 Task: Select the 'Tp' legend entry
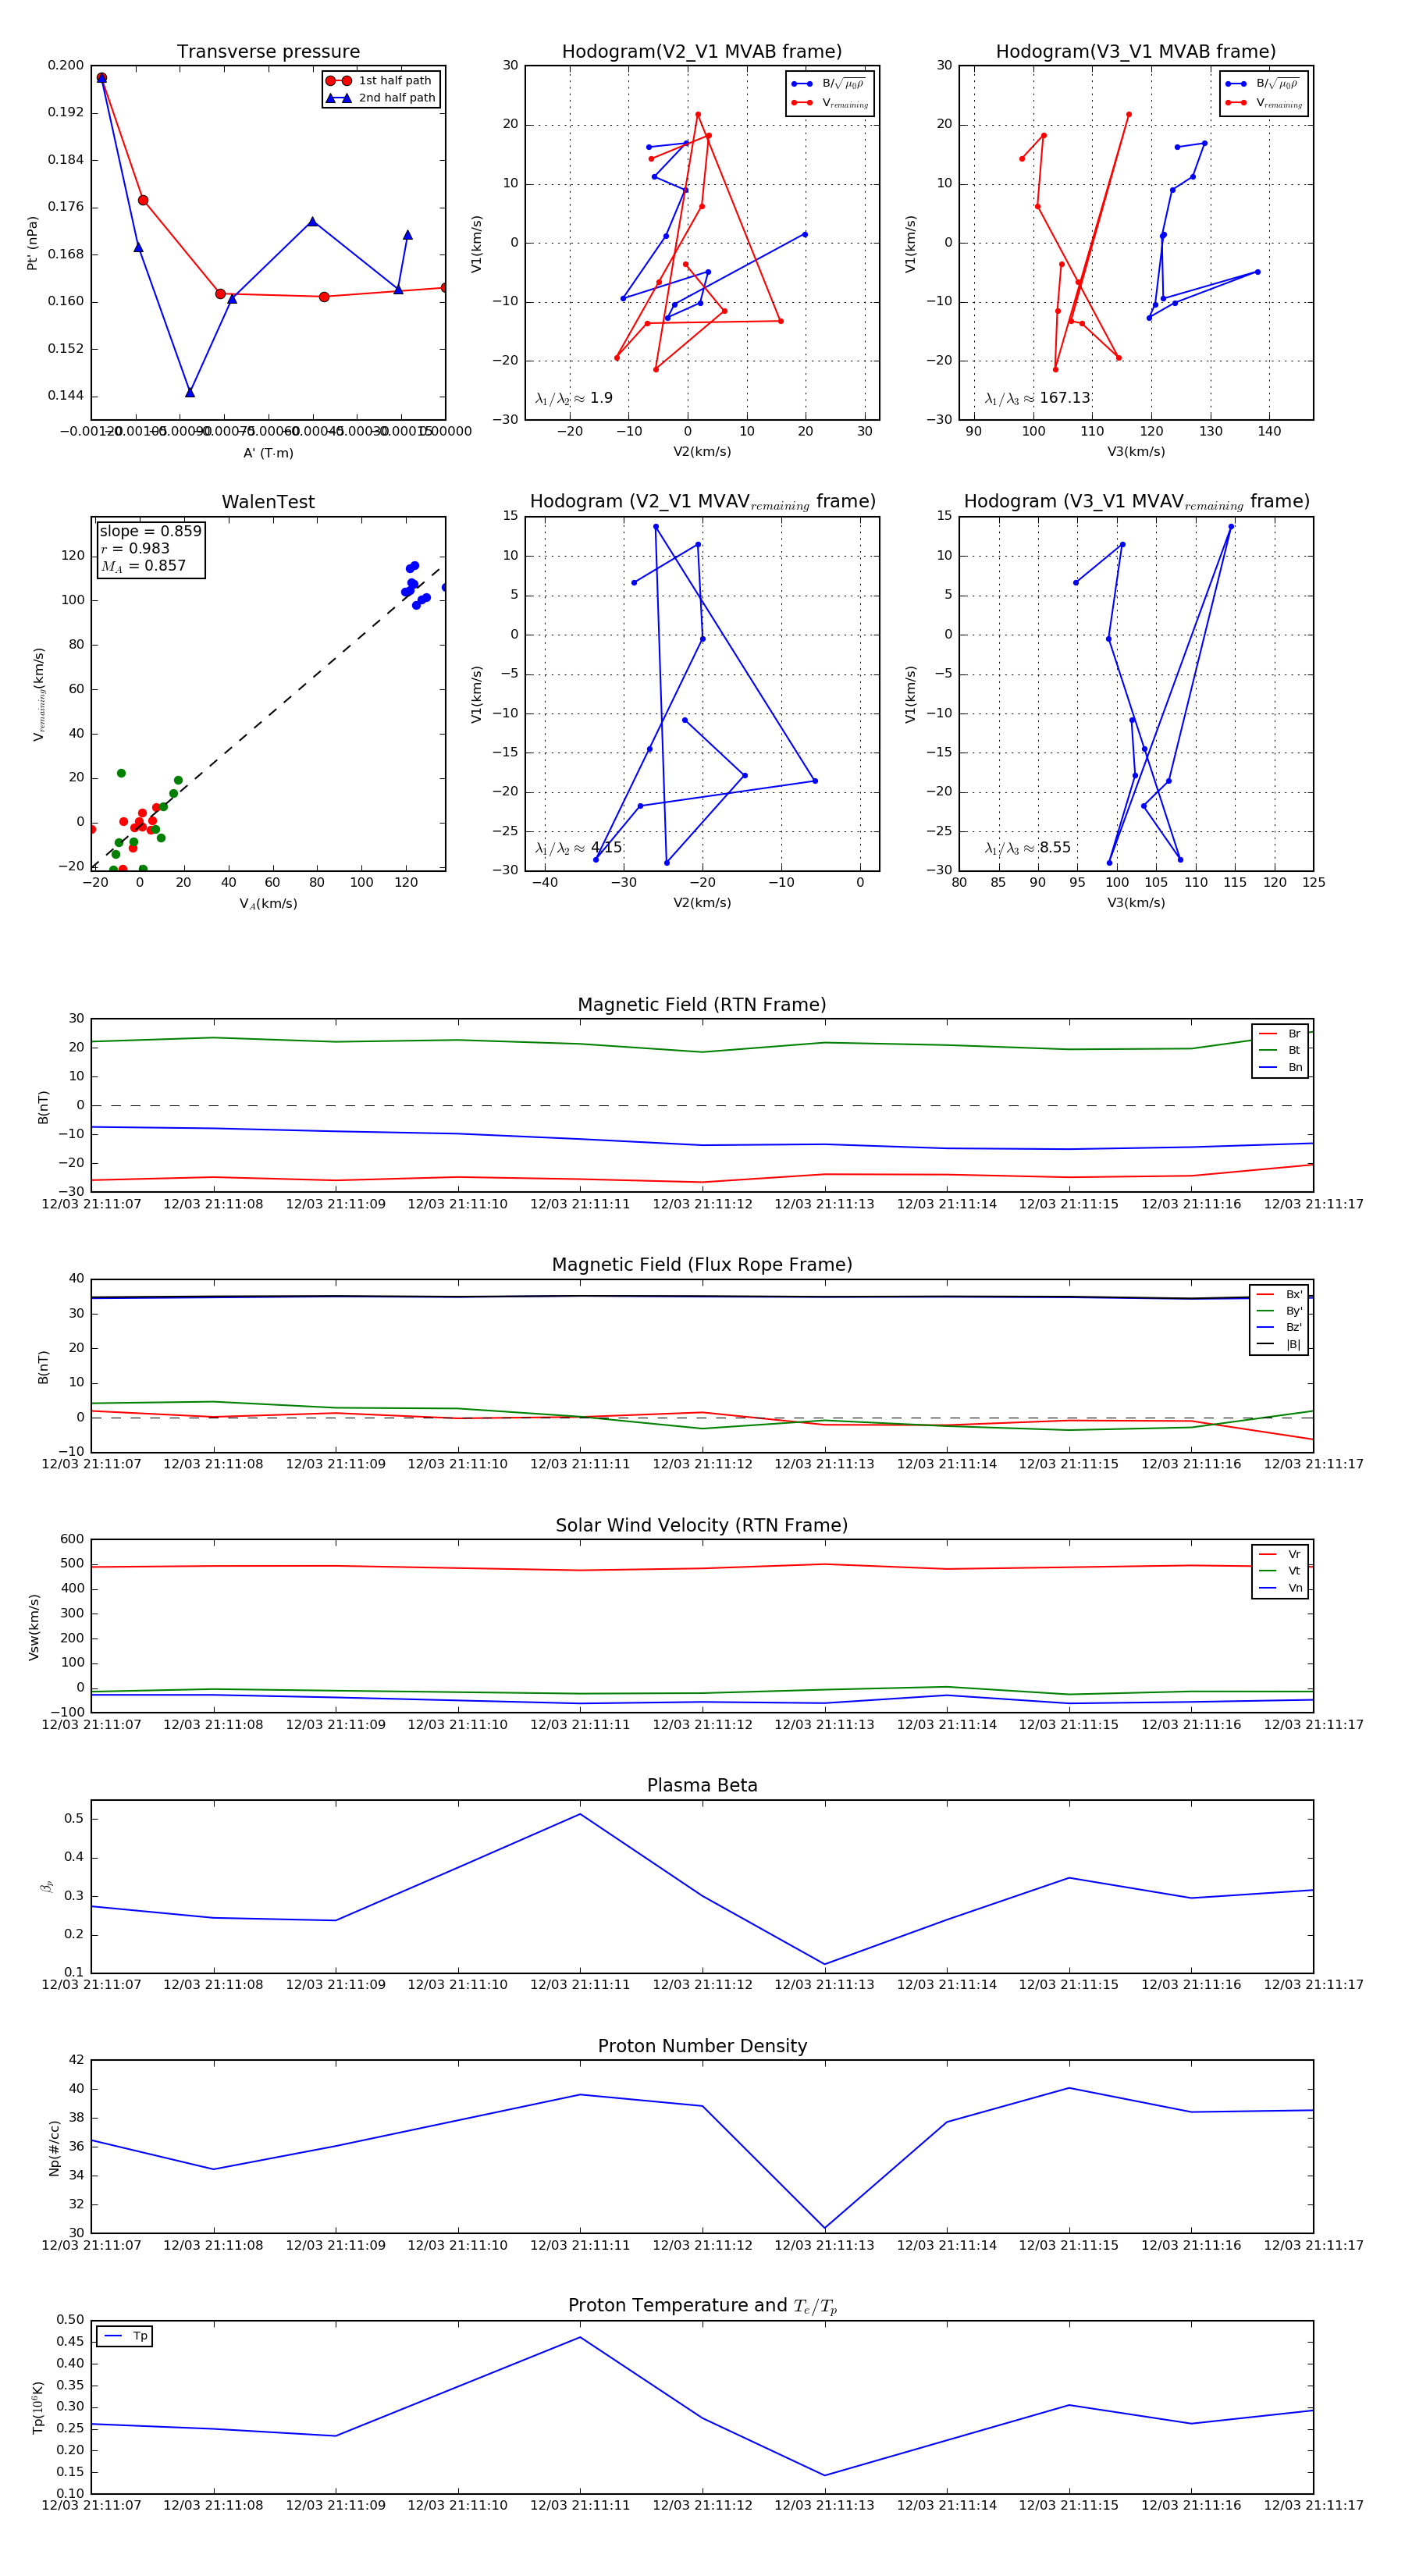(x=125, y=2336)
